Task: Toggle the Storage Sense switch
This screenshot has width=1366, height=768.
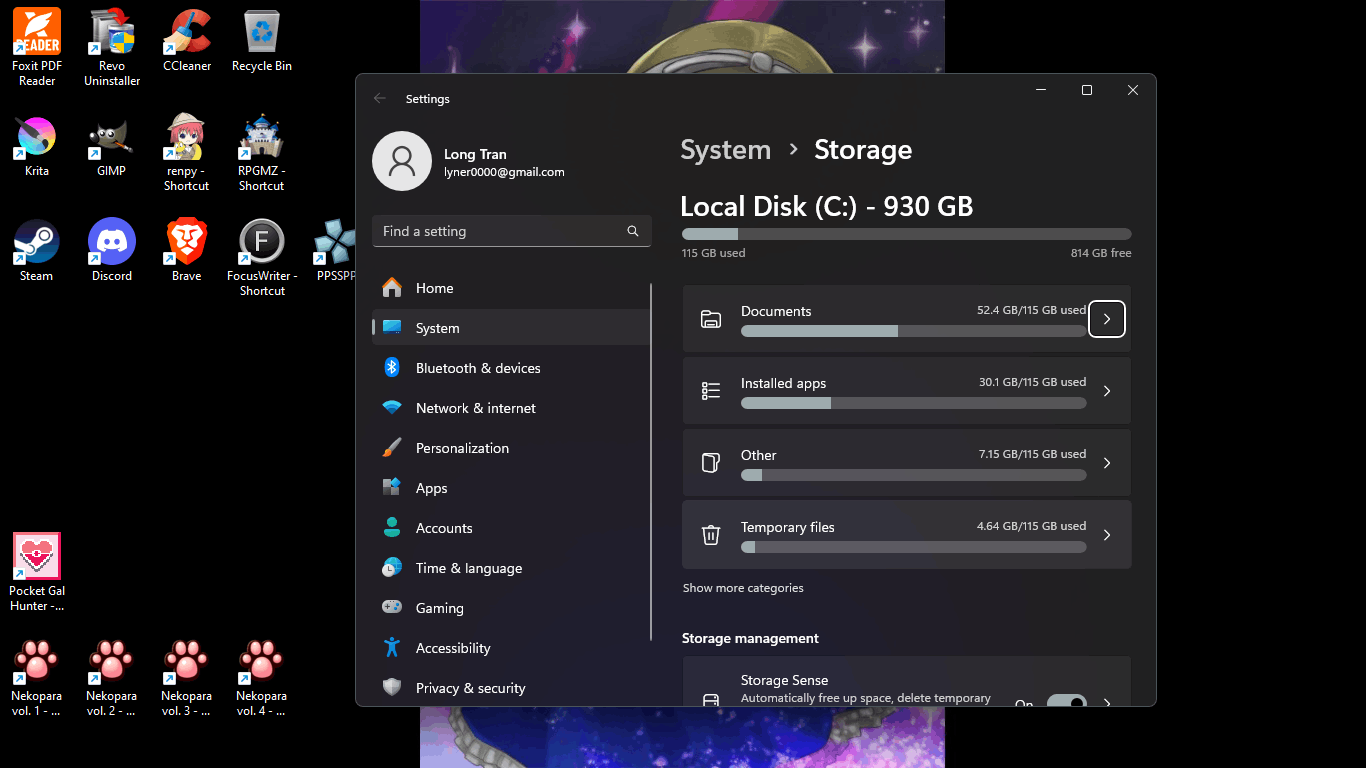Action: 1067,702
